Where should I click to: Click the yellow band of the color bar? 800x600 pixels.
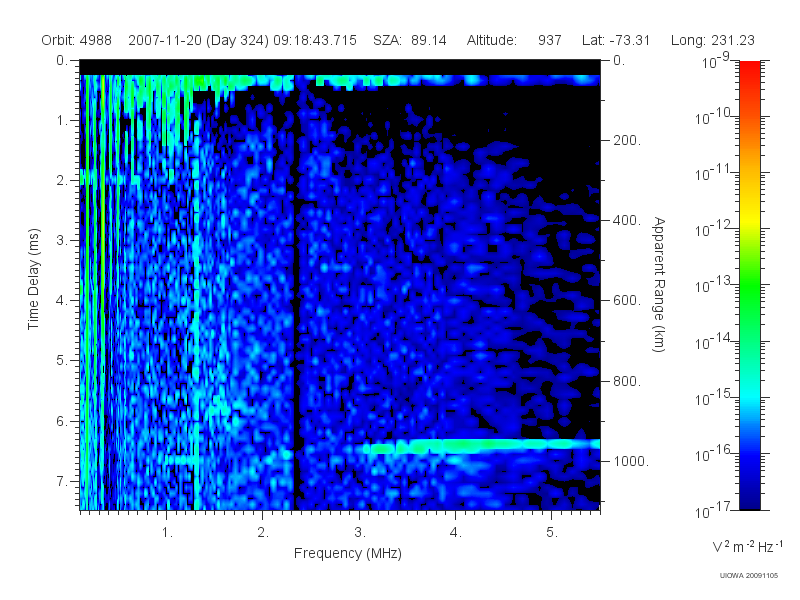pos(750,219)
